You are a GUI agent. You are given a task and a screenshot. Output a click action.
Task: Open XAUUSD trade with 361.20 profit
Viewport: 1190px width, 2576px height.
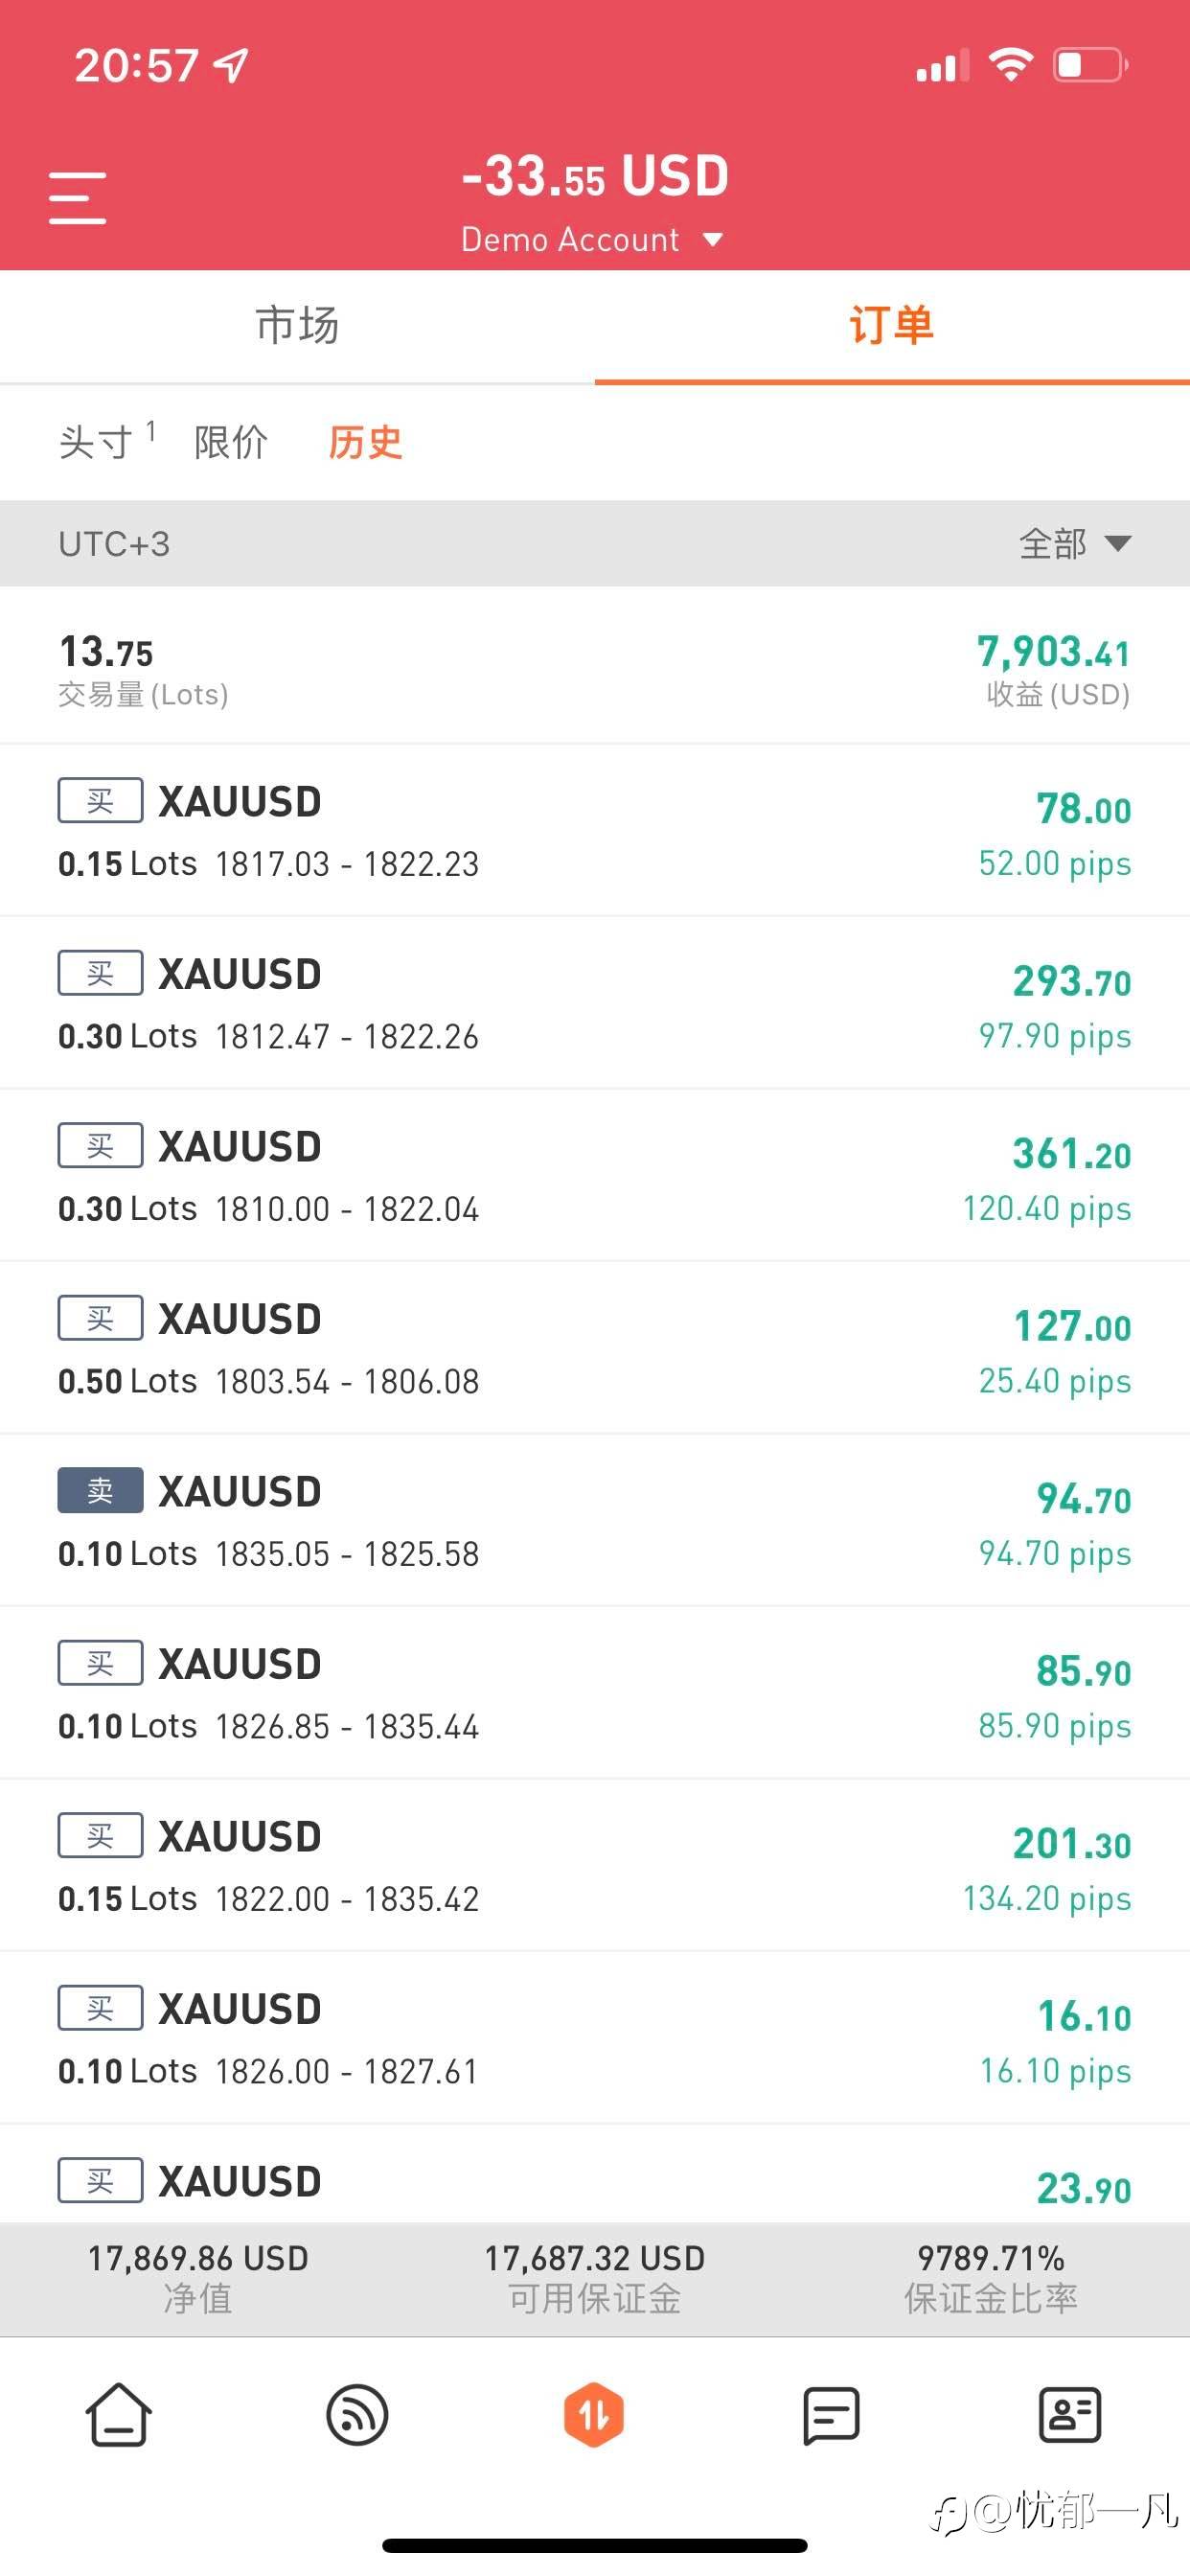tap(594, 1176)
